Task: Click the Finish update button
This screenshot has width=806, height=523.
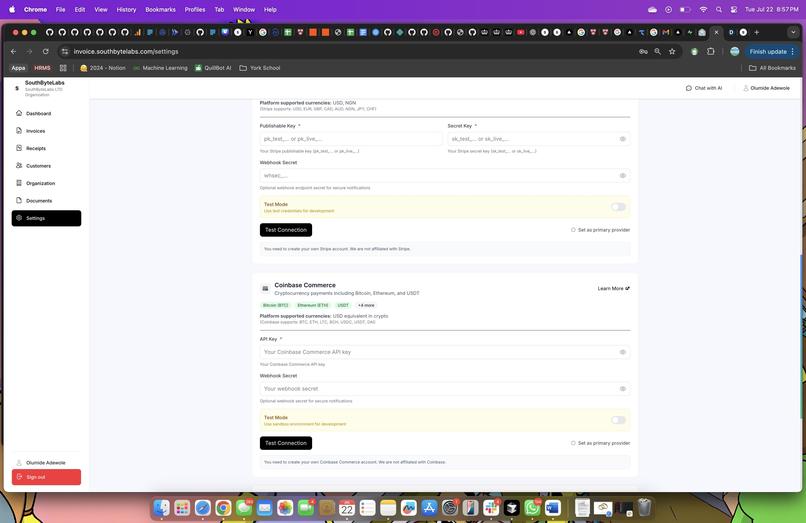Action: pos(768,51)
